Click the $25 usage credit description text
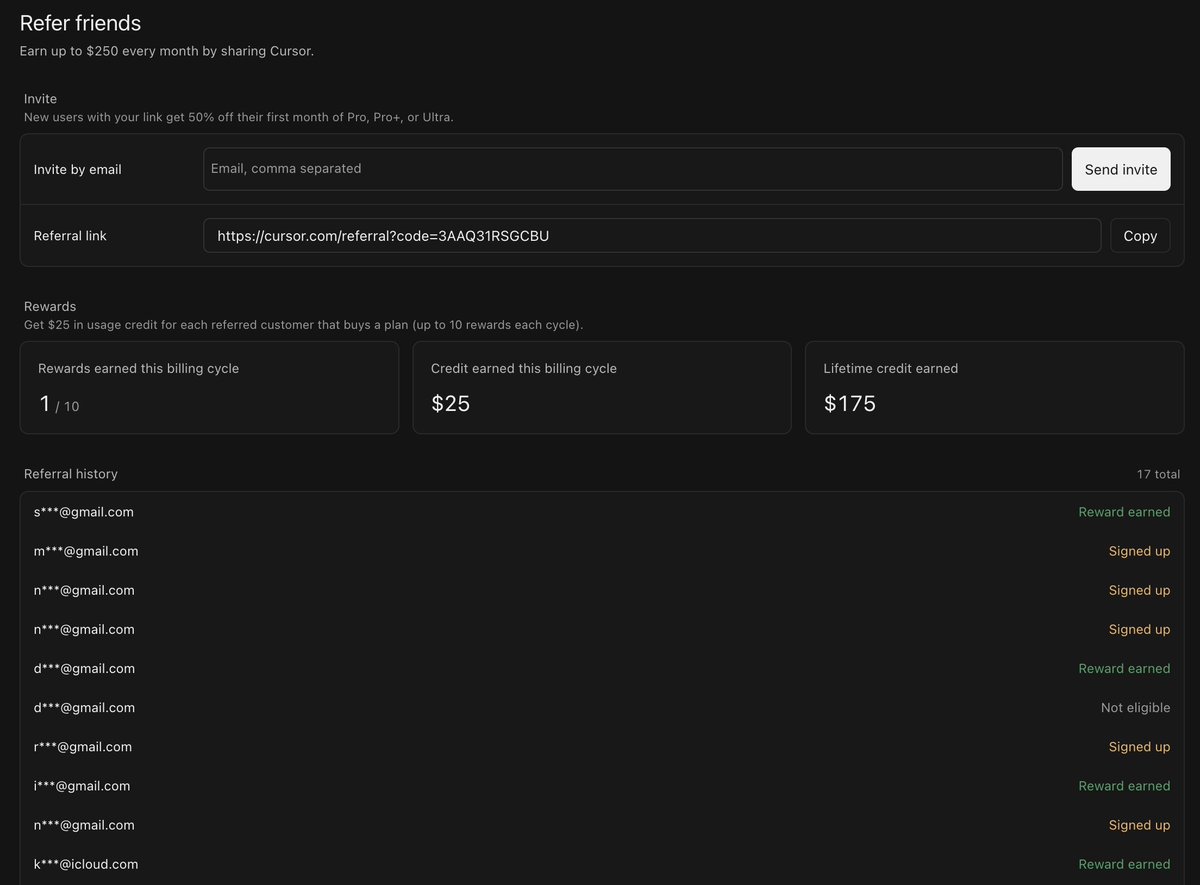 (304, 325)
